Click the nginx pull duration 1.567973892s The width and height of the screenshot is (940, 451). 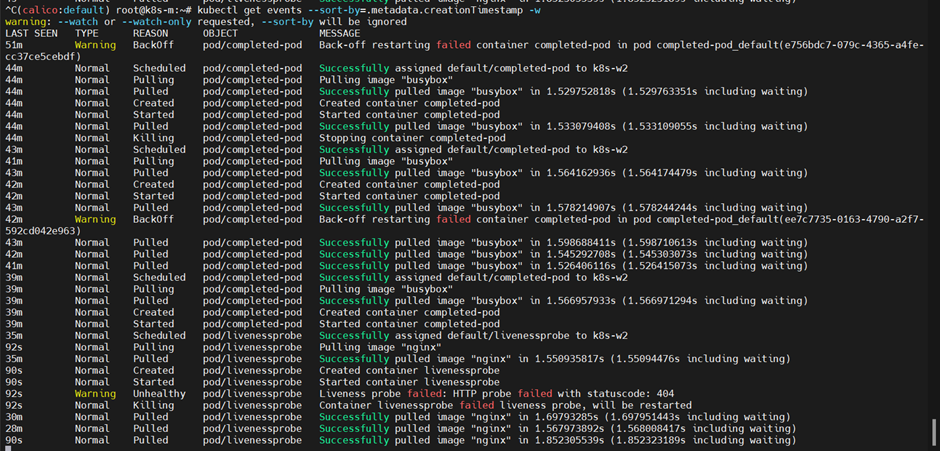pyautogui.click(x=568, y=428)
